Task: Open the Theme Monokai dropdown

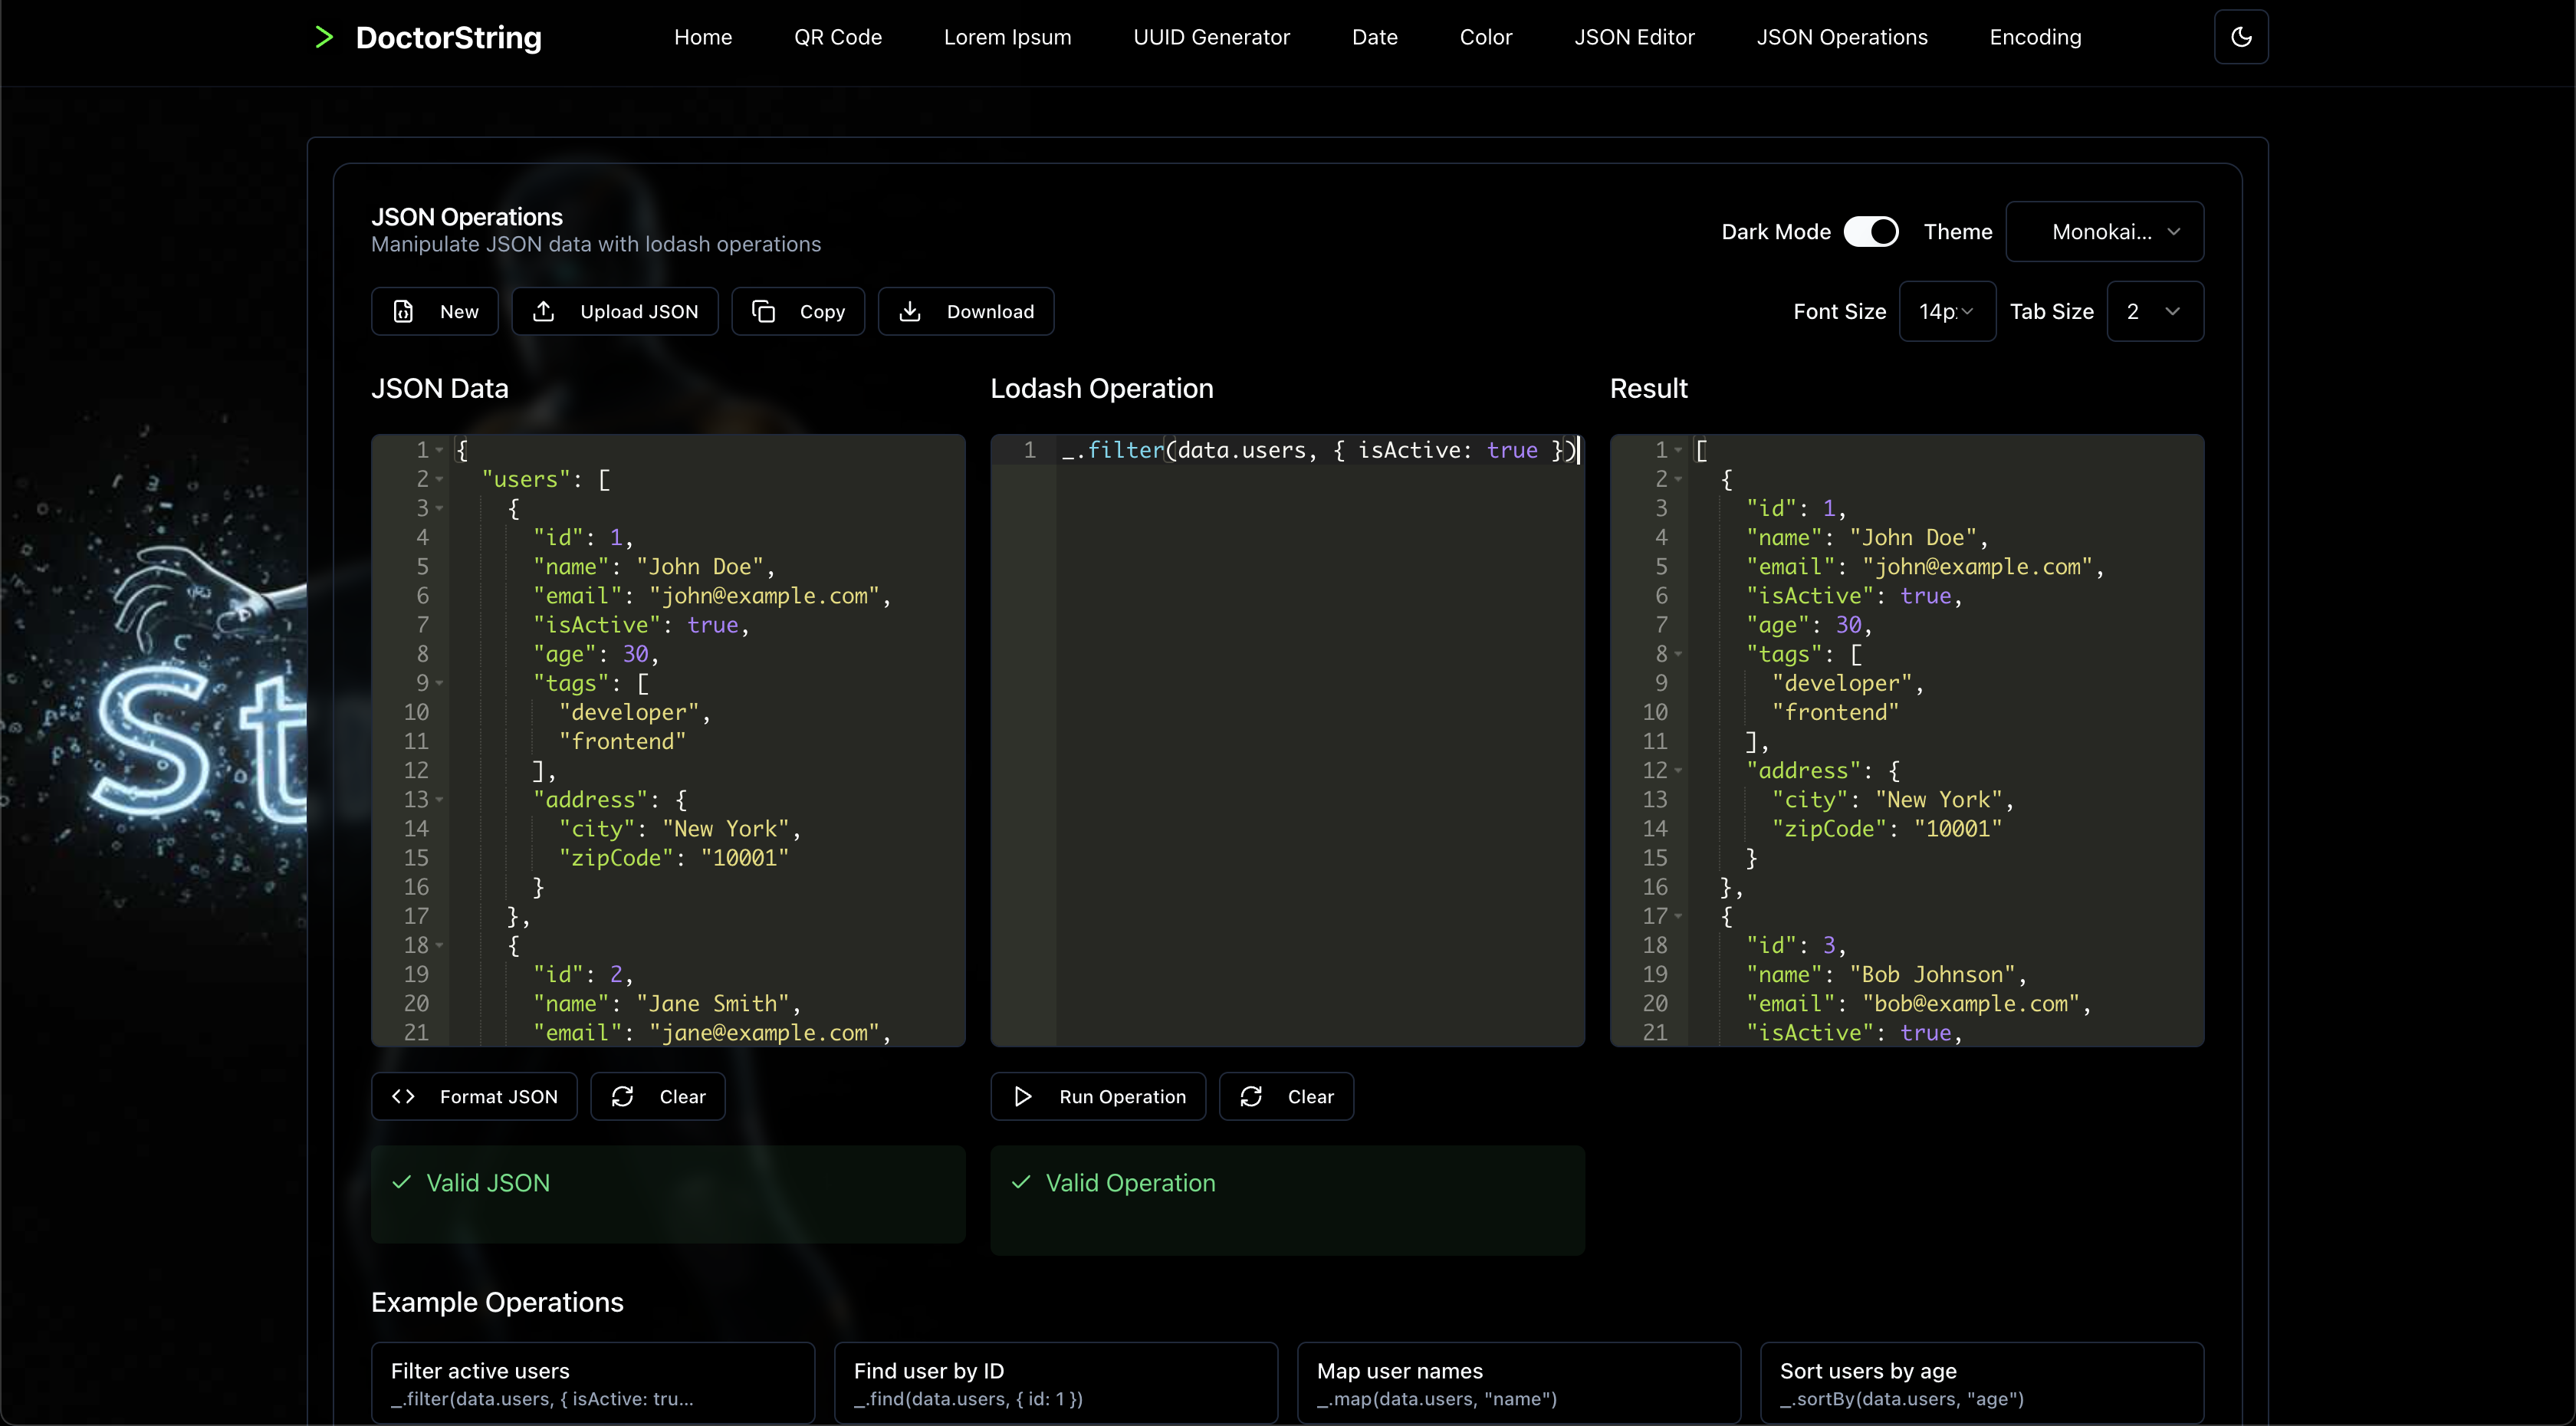Action: [x=2104, y=232]
